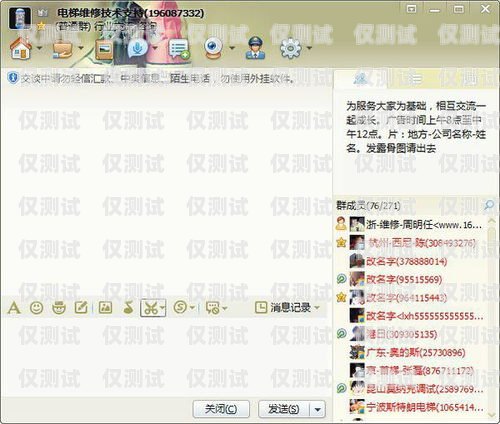The image size is (500, 424).
Task: Expand the screenshot tool options arrow
Action: 162,307
